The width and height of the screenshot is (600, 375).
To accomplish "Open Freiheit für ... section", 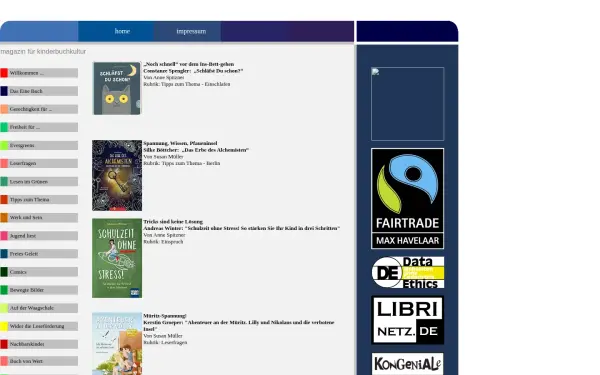I will 39,127.
